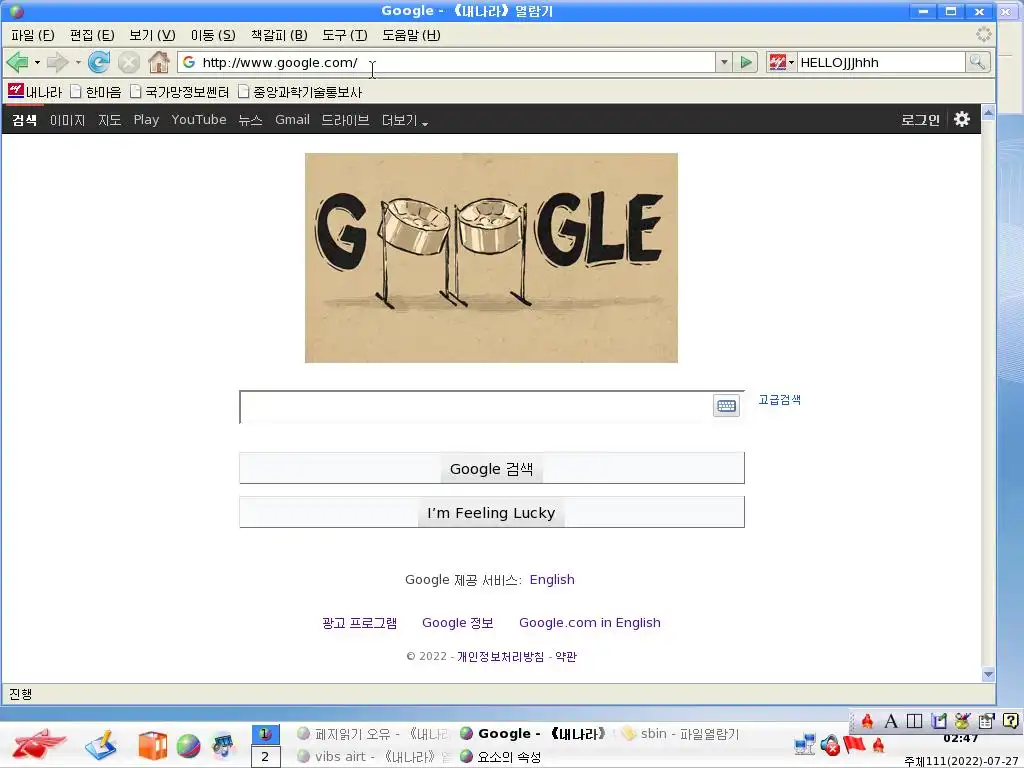Click the network computers tray icon

click(805, 744)
